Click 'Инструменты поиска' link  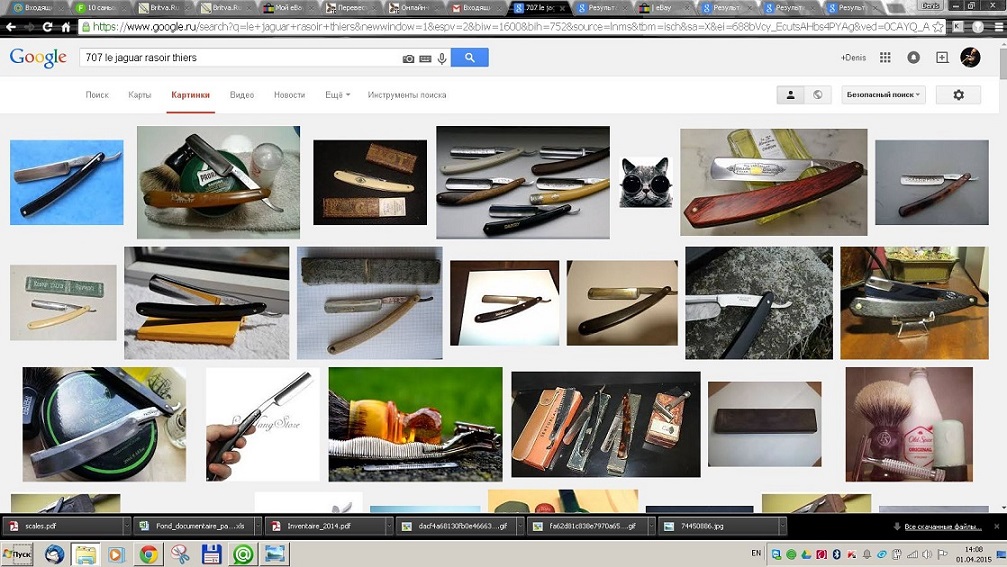pyautogui.click(x=407, y=95)
